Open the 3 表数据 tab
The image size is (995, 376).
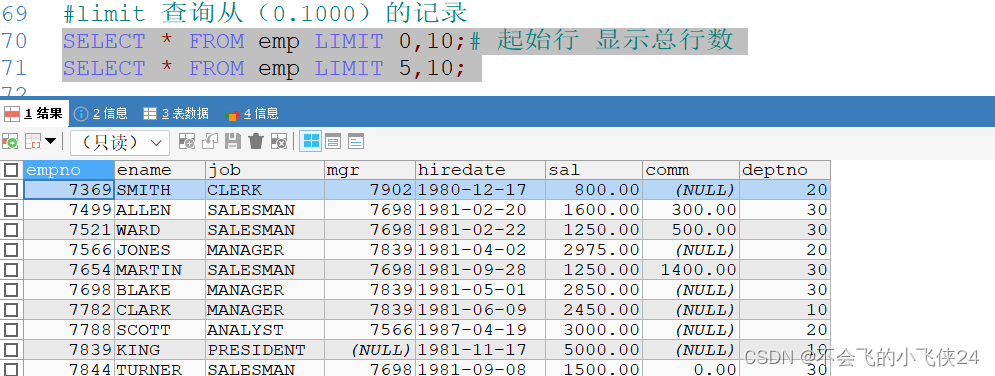click(176, 114)
